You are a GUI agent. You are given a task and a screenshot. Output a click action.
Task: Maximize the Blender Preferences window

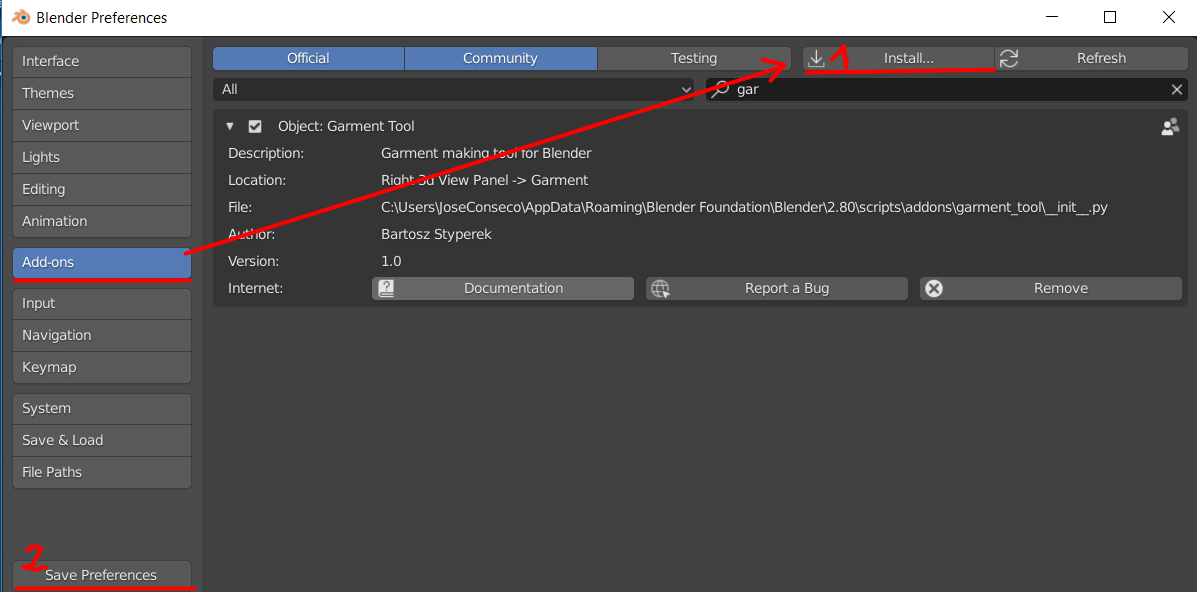click(x=1110, y=18)
